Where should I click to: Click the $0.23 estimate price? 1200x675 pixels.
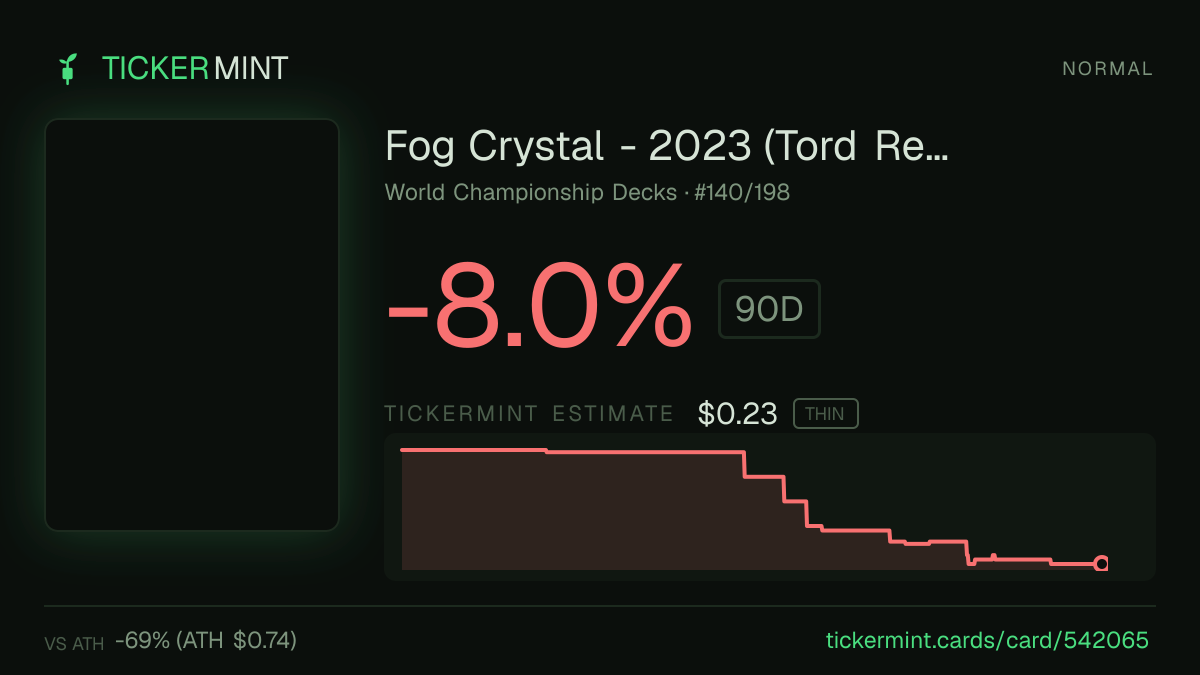point(737,414)
